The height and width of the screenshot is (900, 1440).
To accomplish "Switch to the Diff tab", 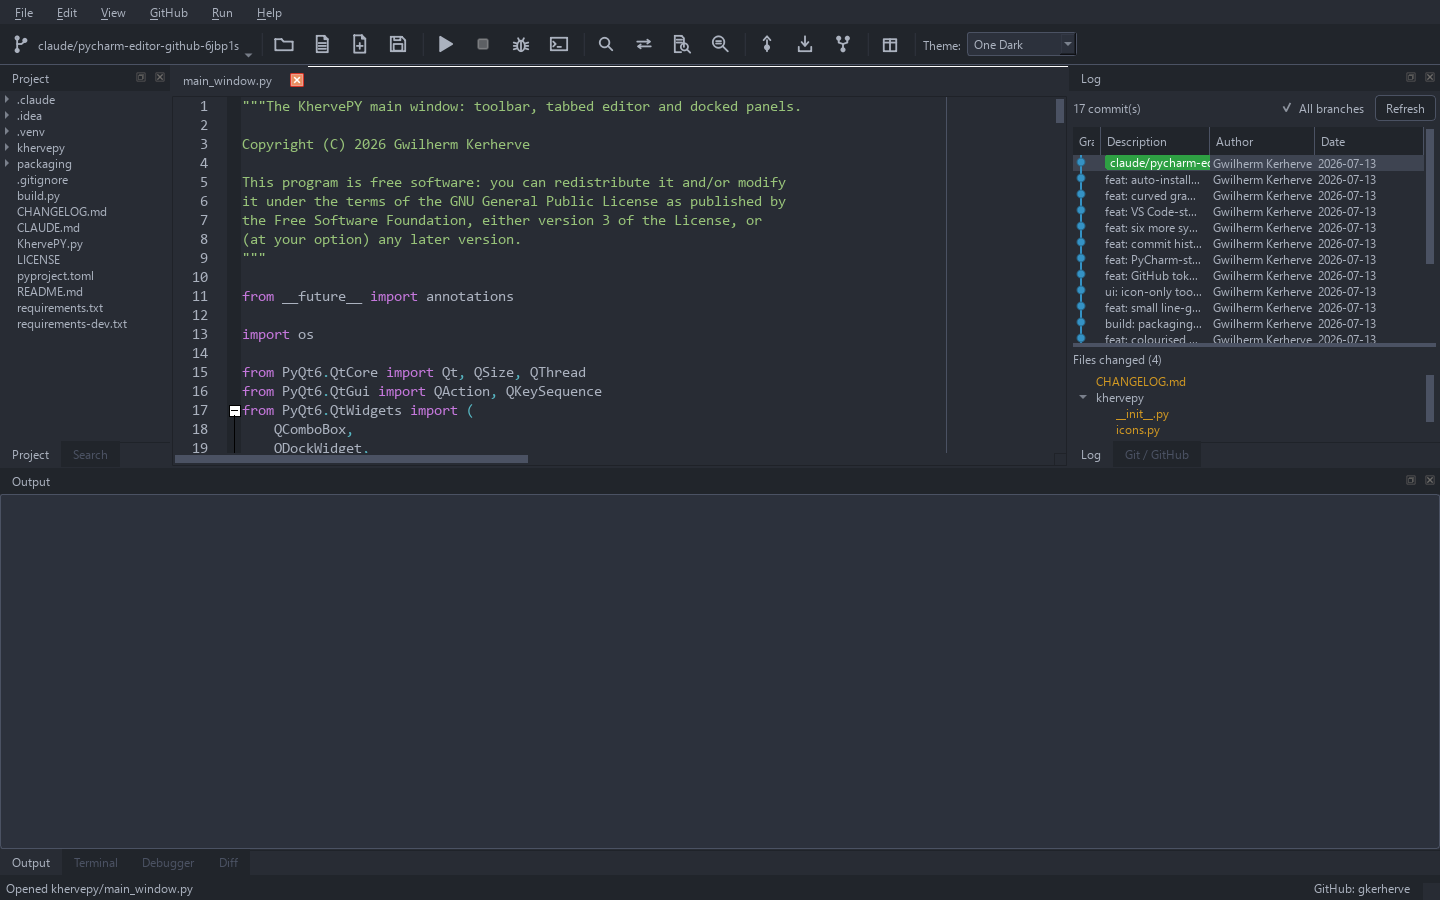I will coord(229,863).
